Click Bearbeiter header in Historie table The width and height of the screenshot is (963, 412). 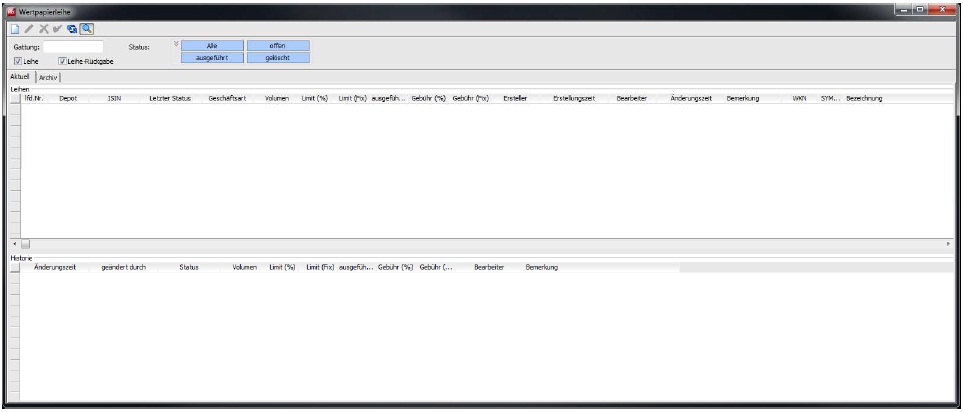coord(489,268)
